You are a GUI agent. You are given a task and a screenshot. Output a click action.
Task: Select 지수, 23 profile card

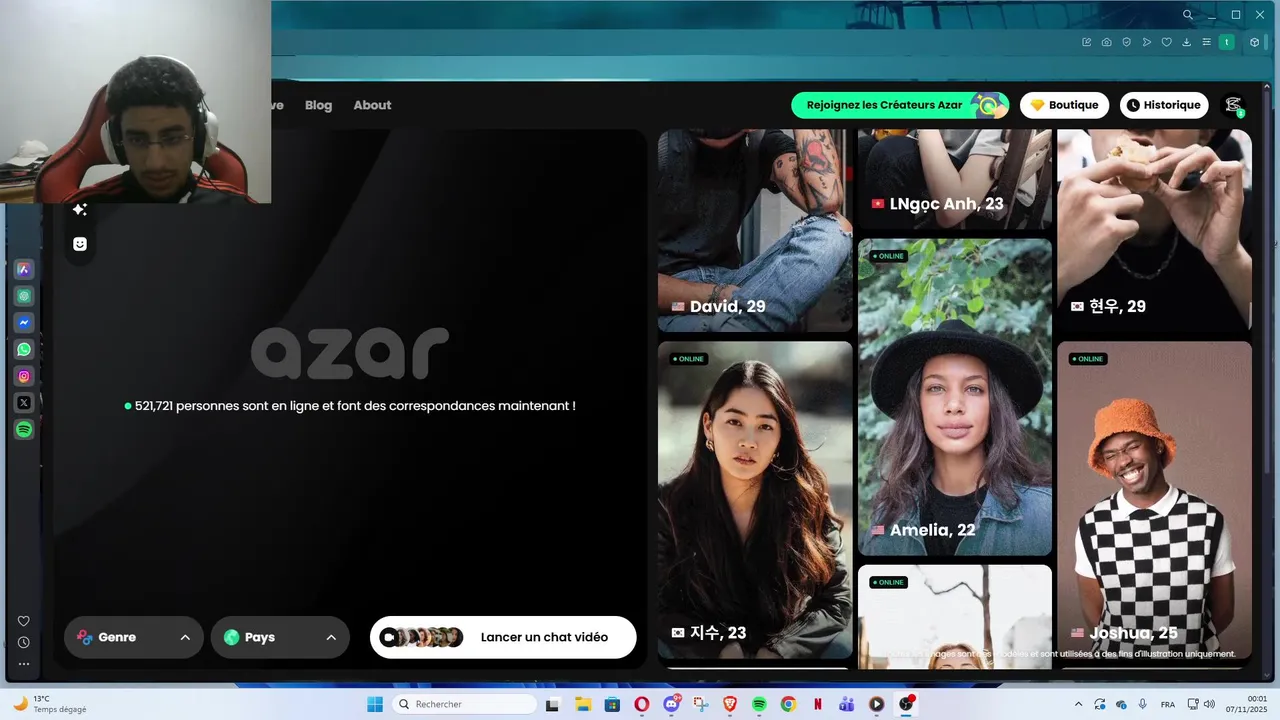point(755,500)
